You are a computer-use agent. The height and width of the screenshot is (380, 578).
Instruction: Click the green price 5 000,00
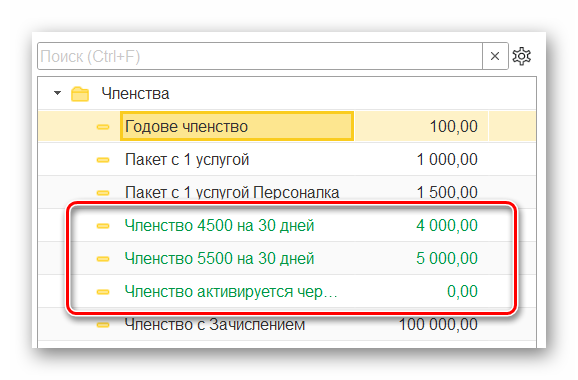click(x=447, y=258)
